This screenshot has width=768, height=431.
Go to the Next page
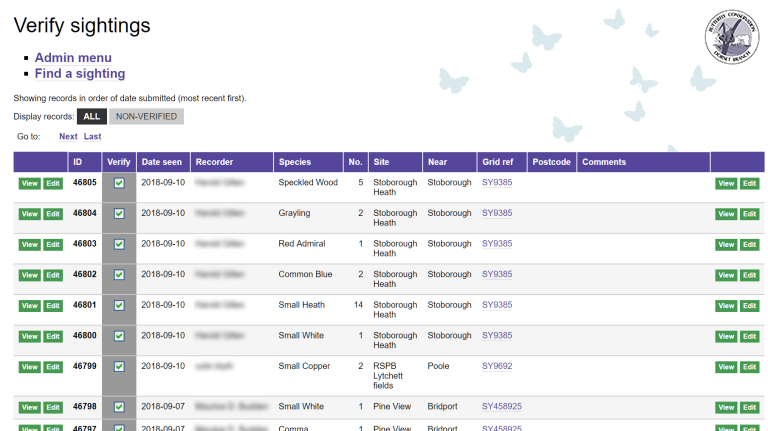[x=68, y=137]
